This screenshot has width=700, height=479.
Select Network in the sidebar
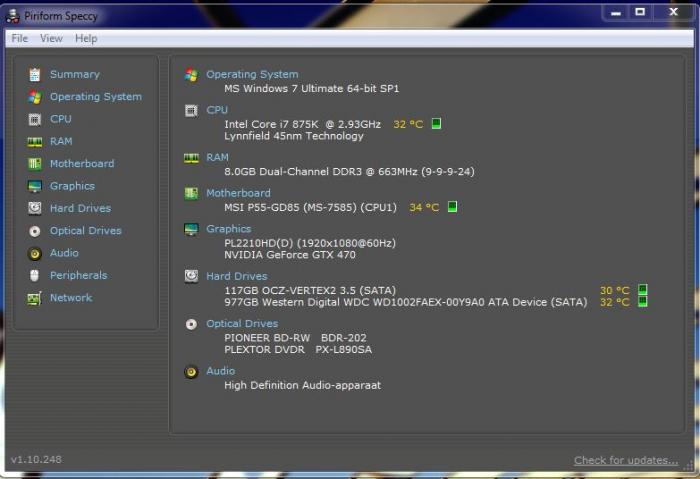point(71,298)
